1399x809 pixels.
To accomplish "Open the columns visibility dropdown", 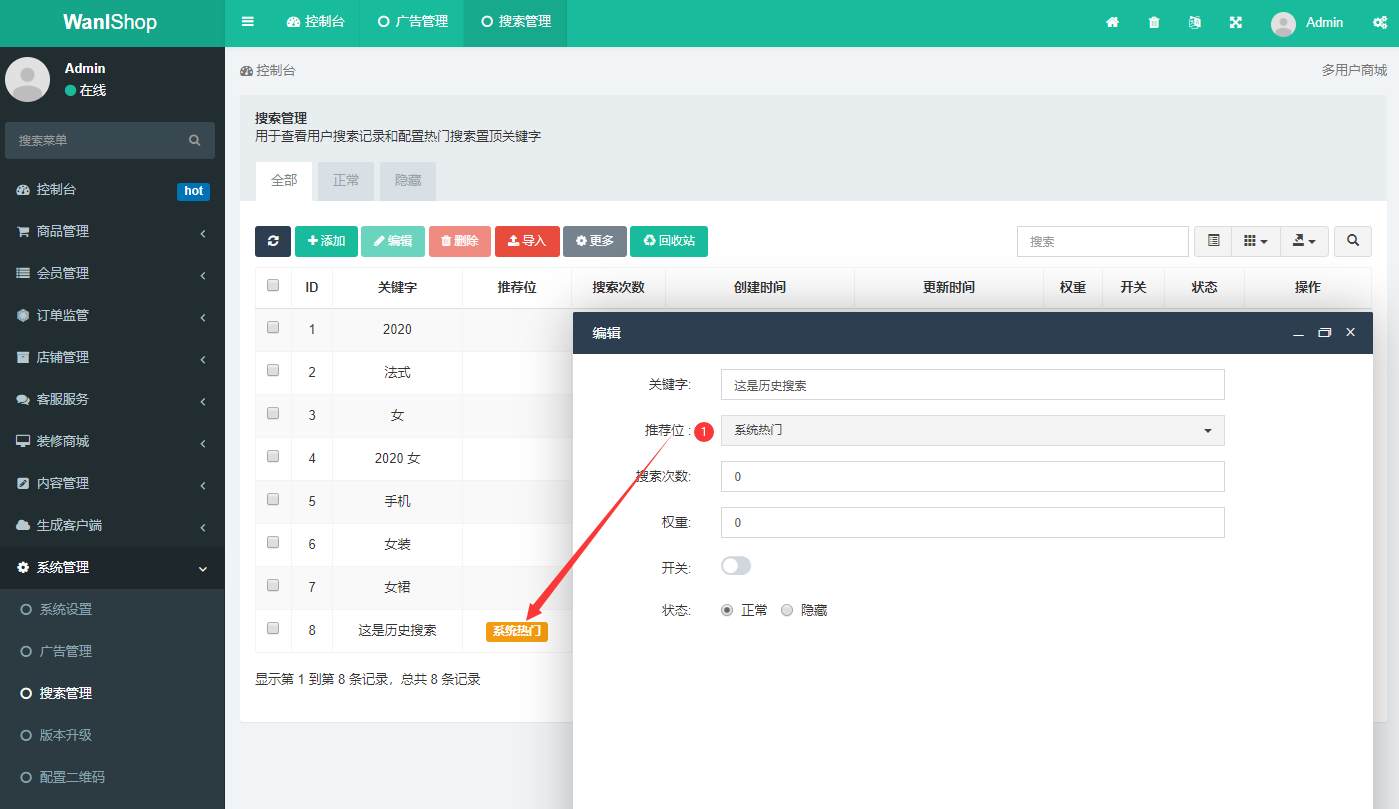I will click(1255, 241).
